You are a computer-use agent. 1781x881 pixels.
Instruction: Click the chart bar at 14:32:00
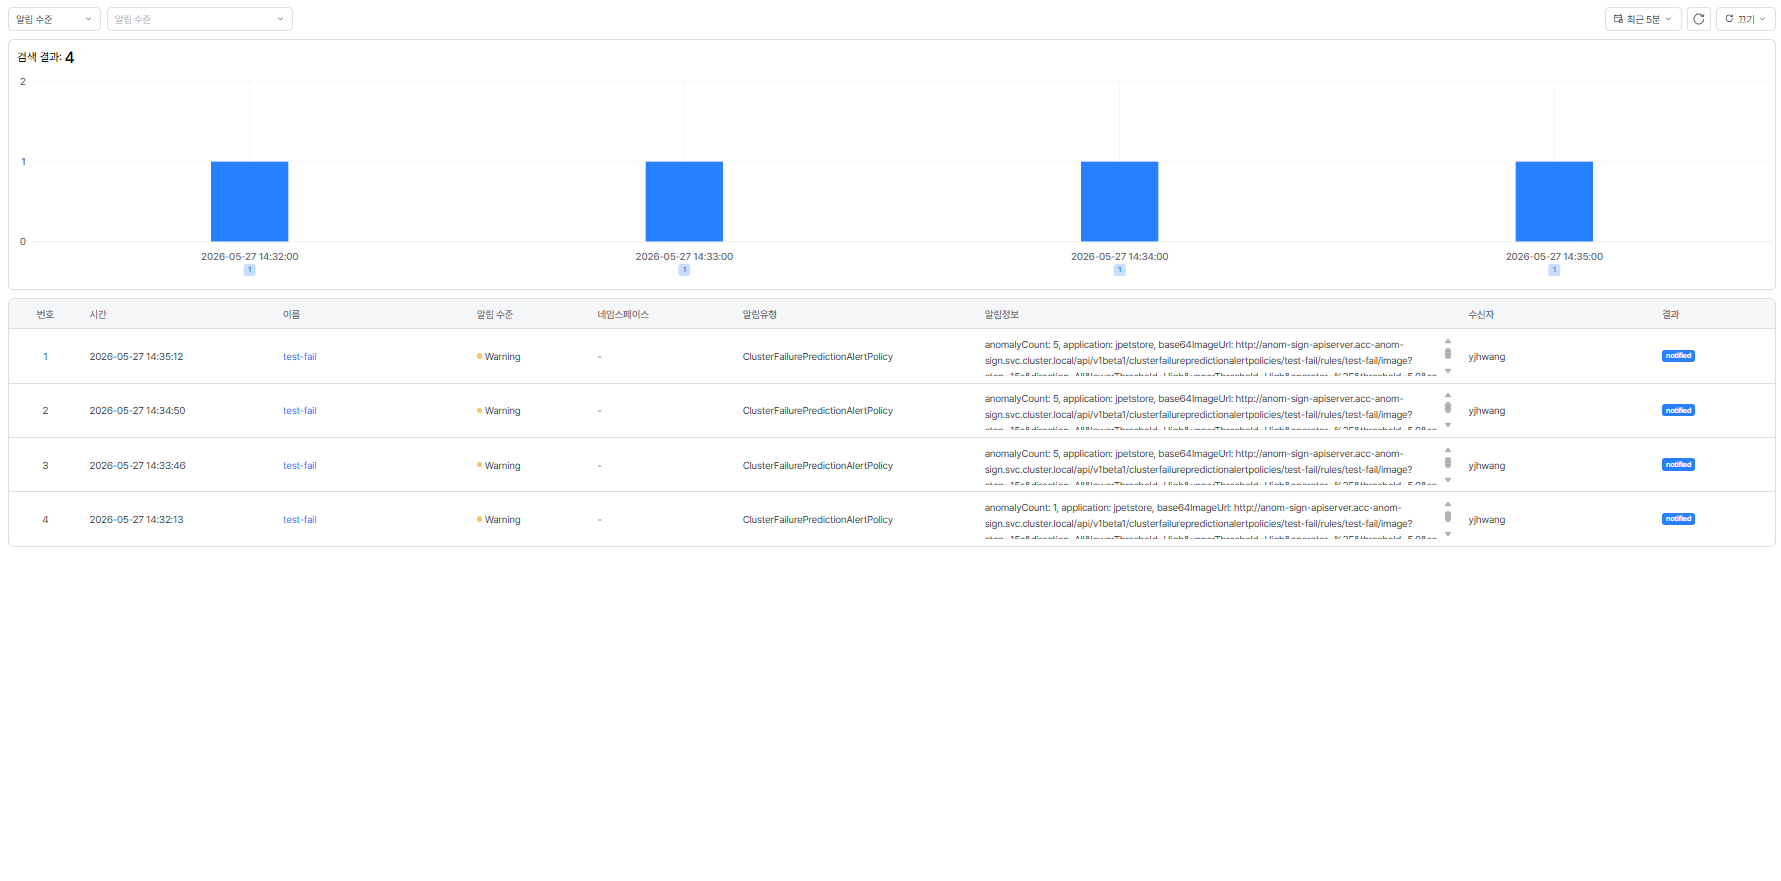(249, 201)
